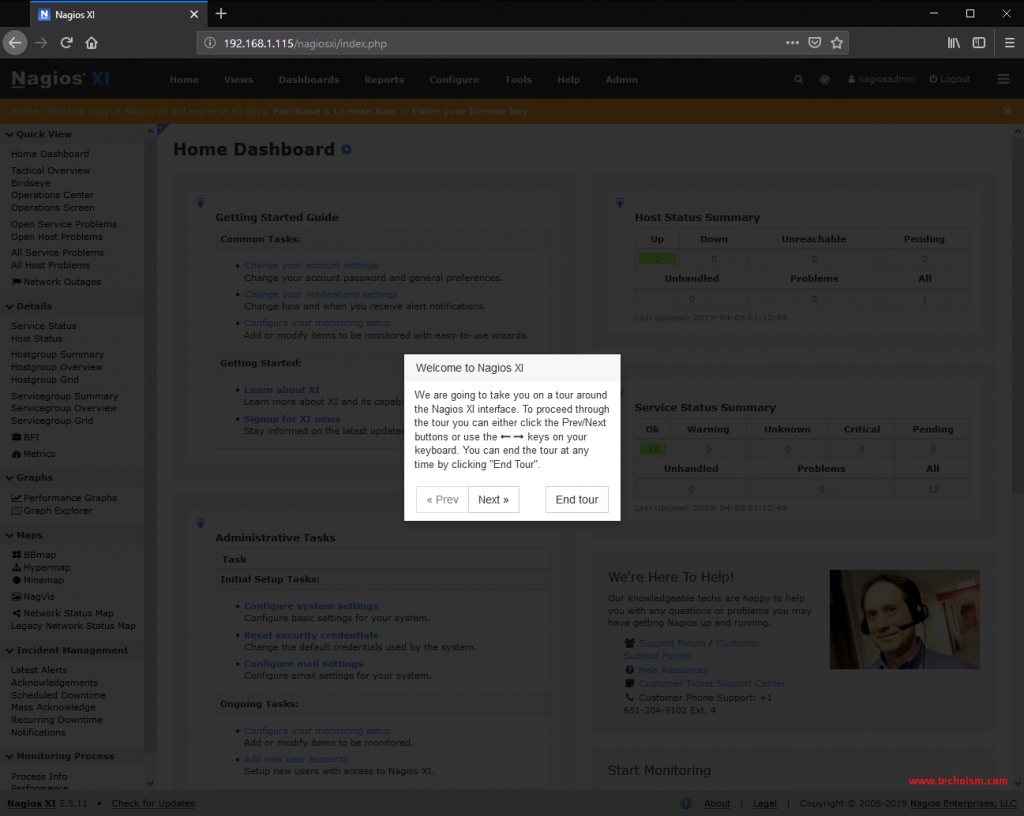1024x816 pixels.
Task: Bookmark this page with the star icon
Action: 837,43
